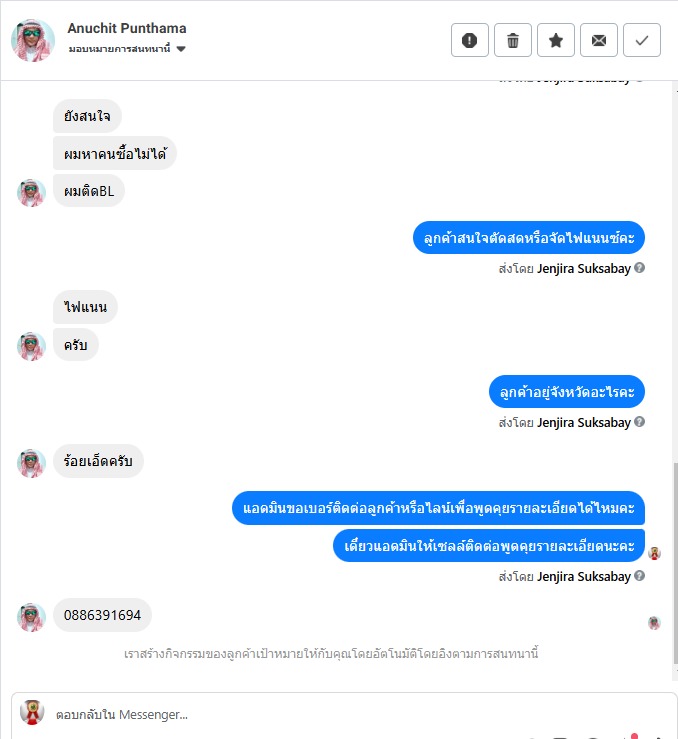
Task: Delete conversation using trash icon
Action: (513, 40)
